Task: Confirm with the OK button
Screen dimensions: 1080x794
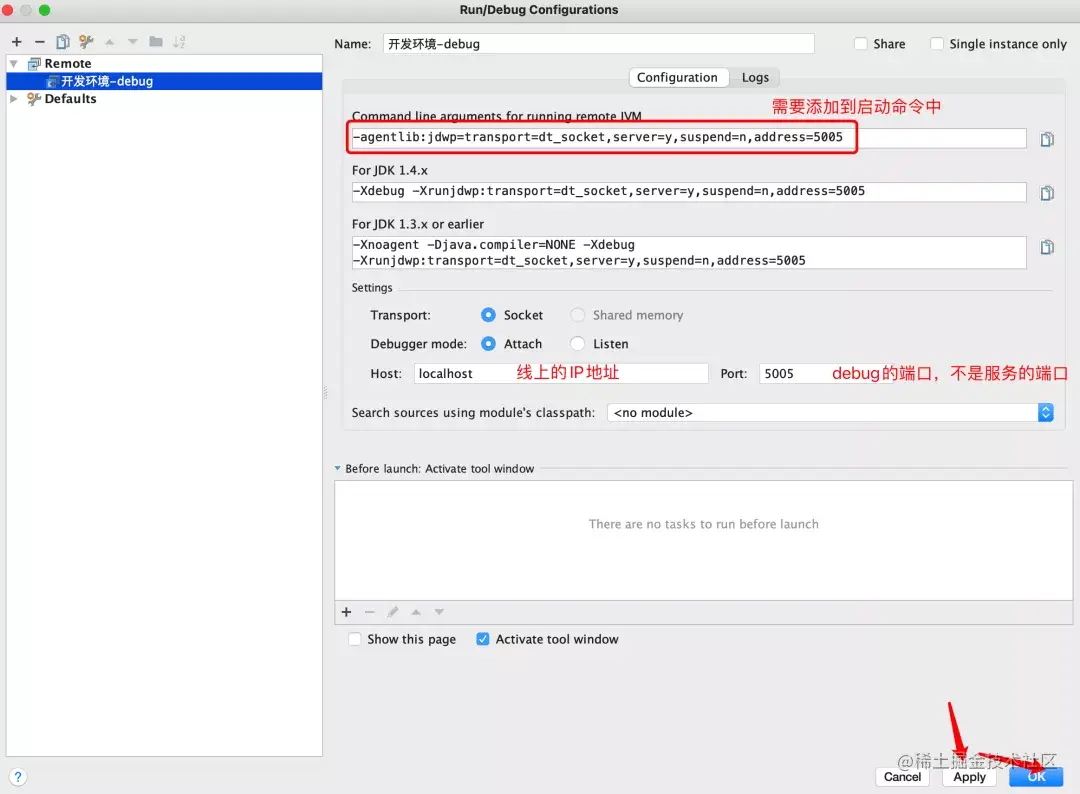Action: (1036, 777)
